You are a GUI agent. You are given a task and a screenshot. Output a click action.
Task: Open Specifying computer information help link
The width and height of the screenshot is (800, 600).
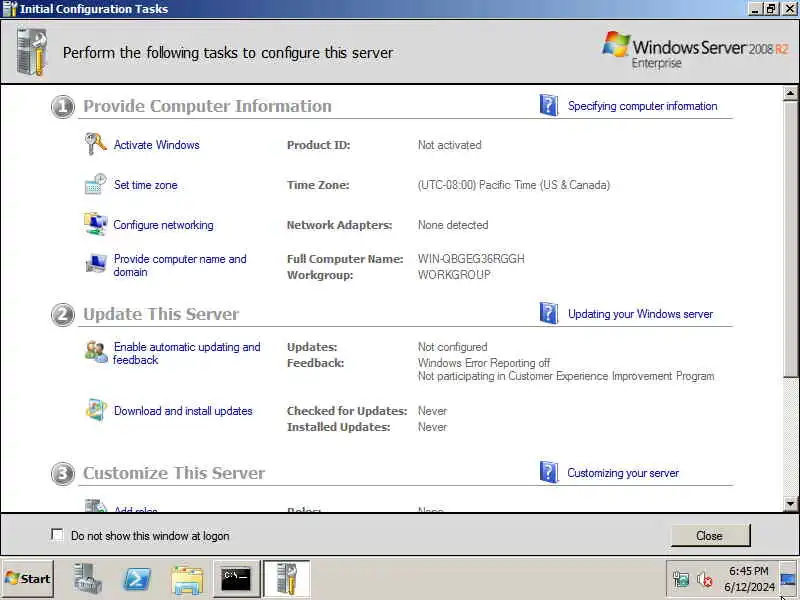click(642, 106)
